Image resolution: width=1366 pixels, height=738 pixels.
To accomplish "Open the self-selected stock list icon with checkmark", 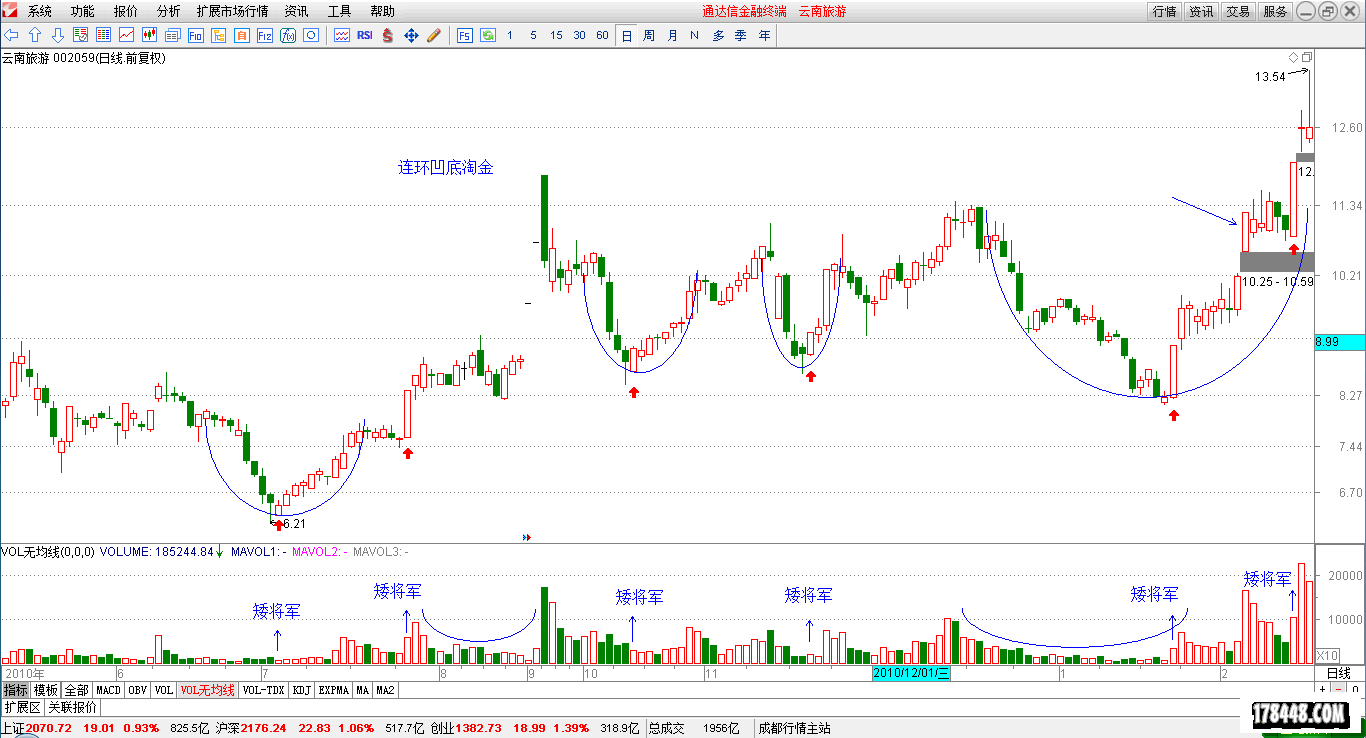I will click(x=80, y=35).
